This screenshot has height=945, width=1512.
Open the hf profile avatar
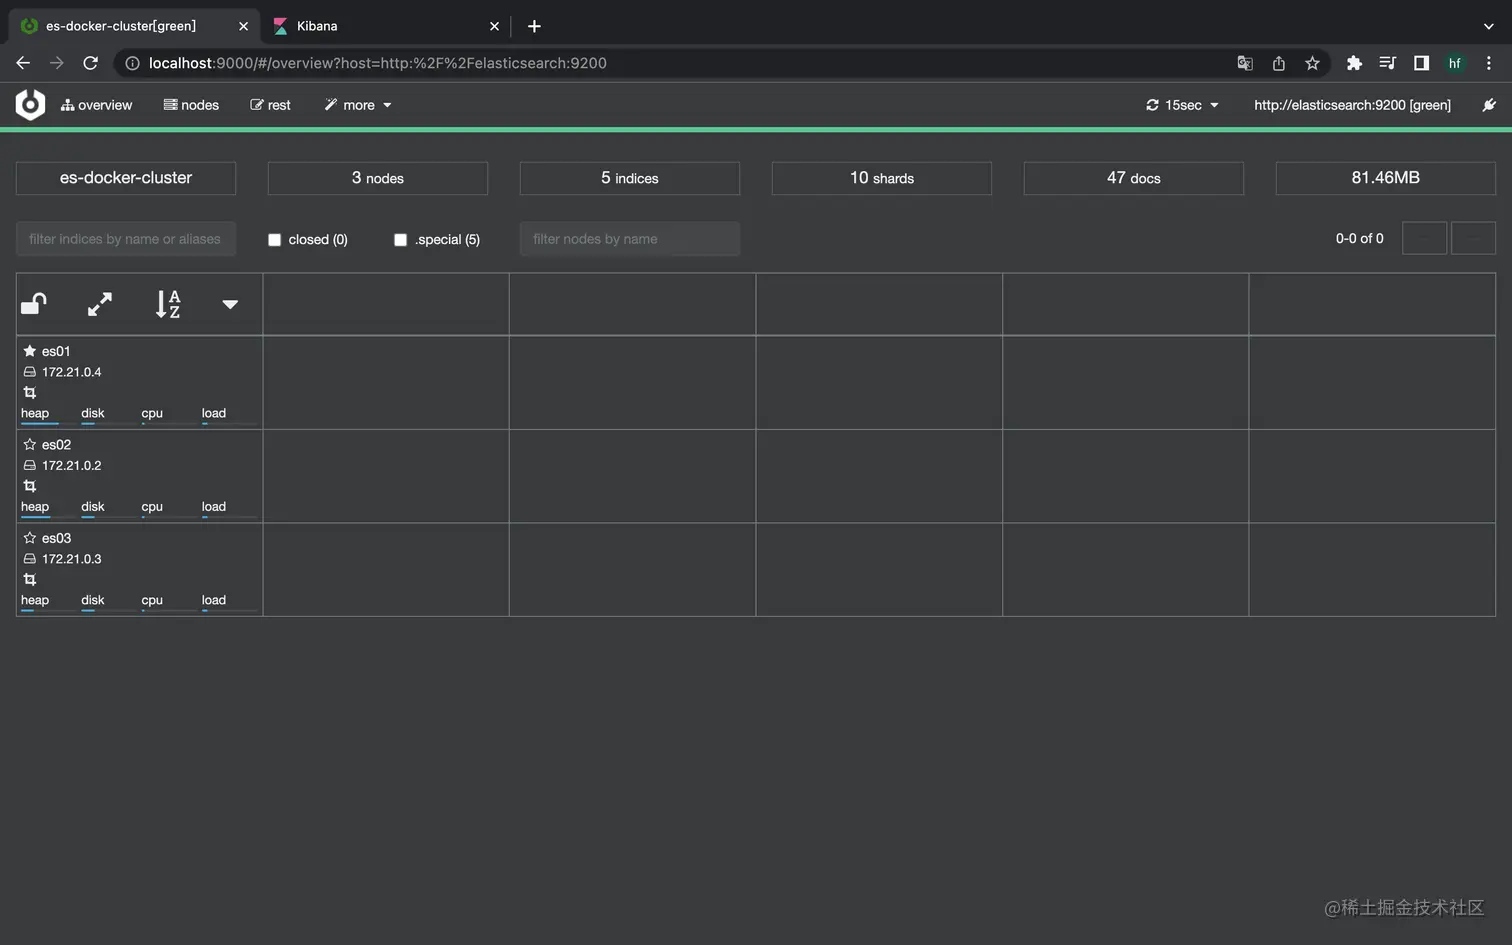[x=1455, y=63]
